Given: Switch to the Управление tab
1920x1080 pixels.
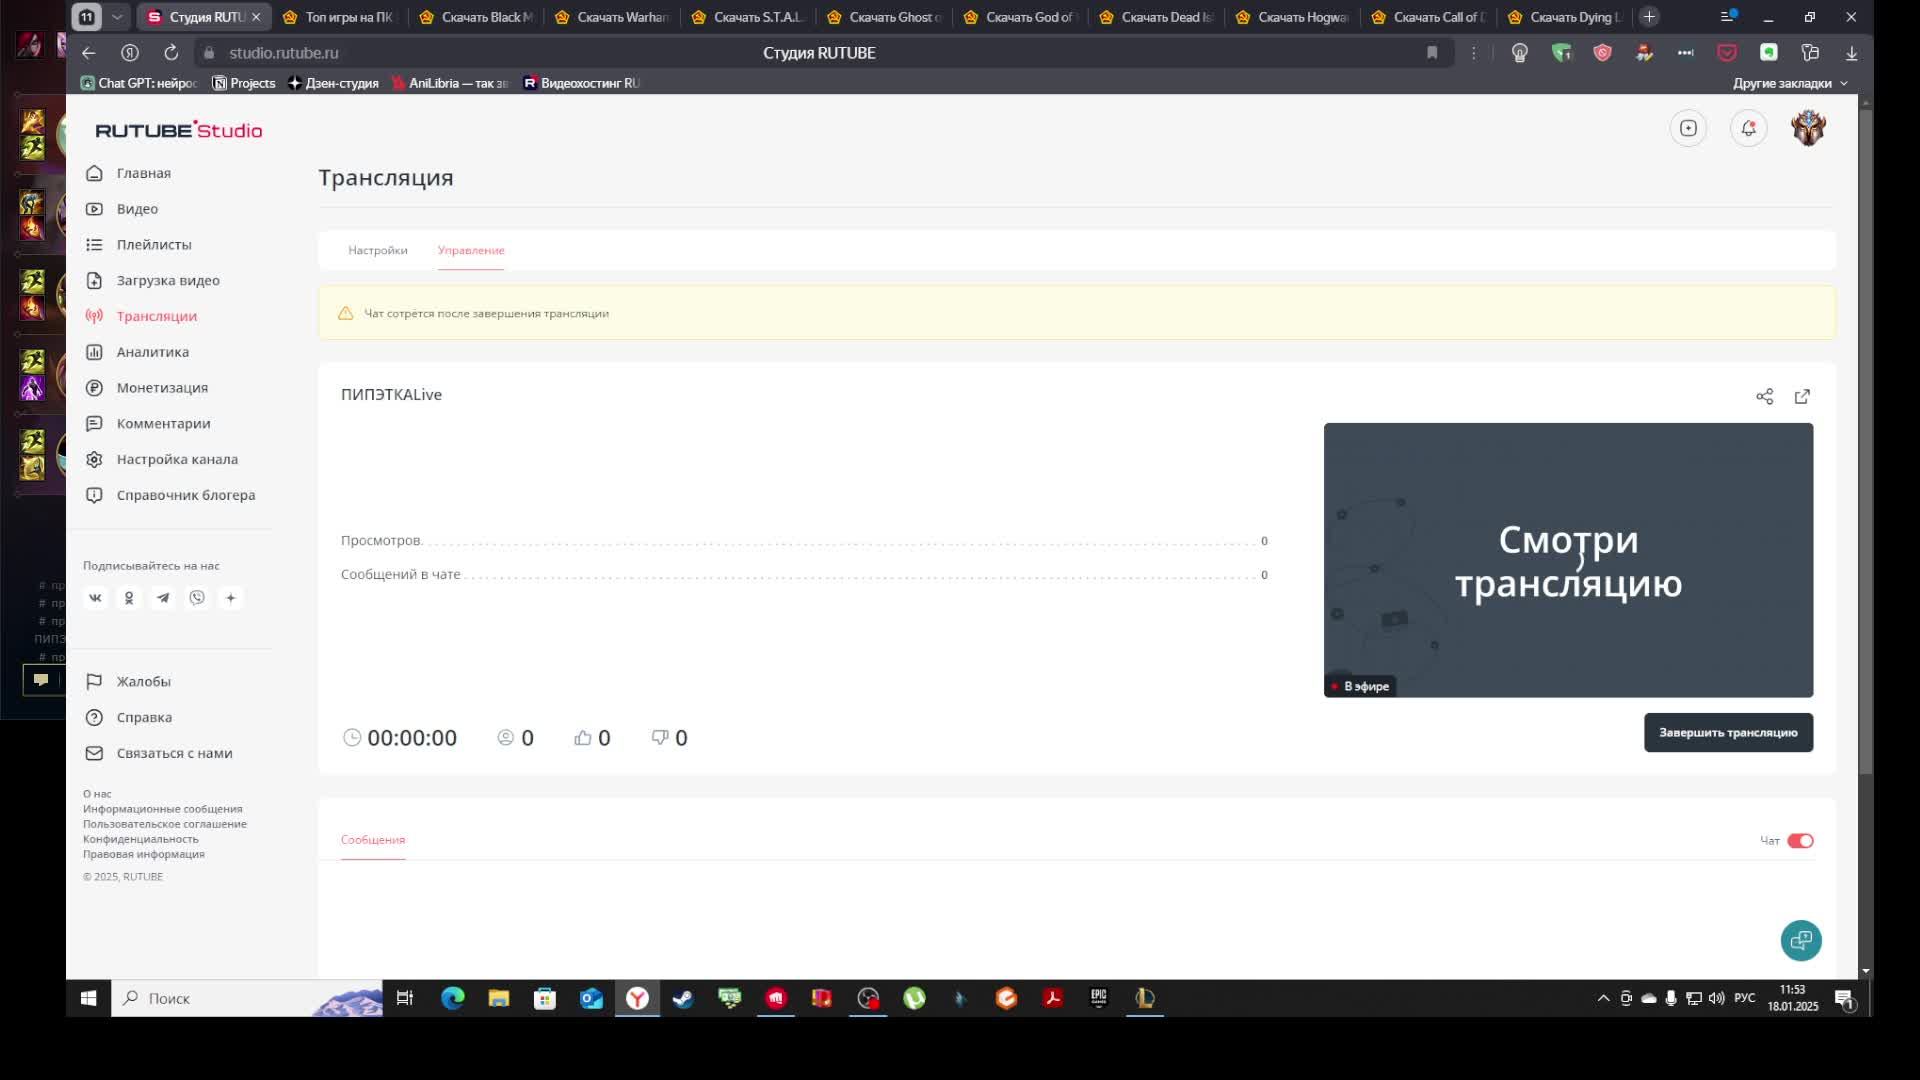Looking at the screenshot, I should [471, 251].
